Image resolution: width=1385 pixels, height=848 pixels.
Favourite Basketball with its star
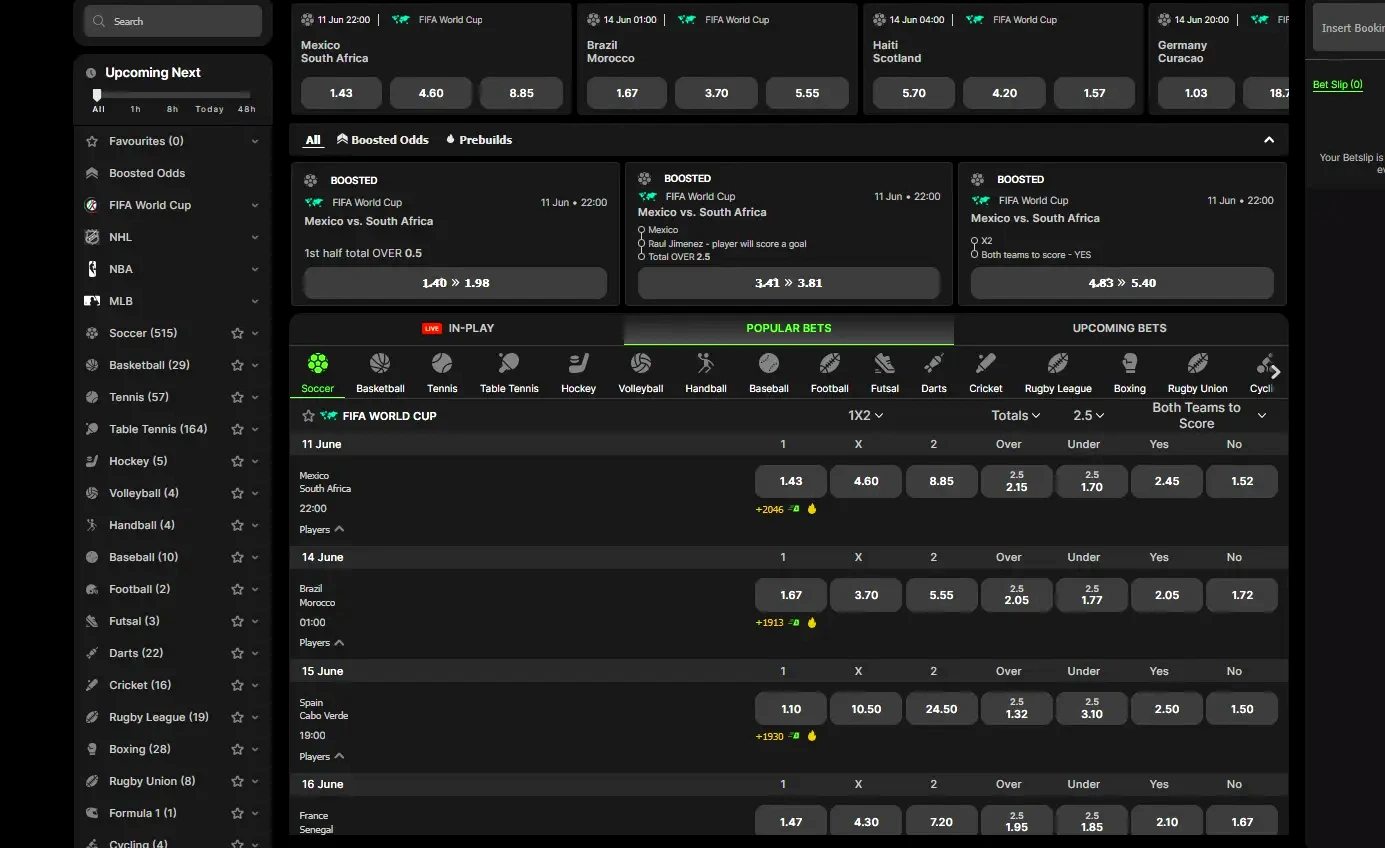tap(237, 365)
